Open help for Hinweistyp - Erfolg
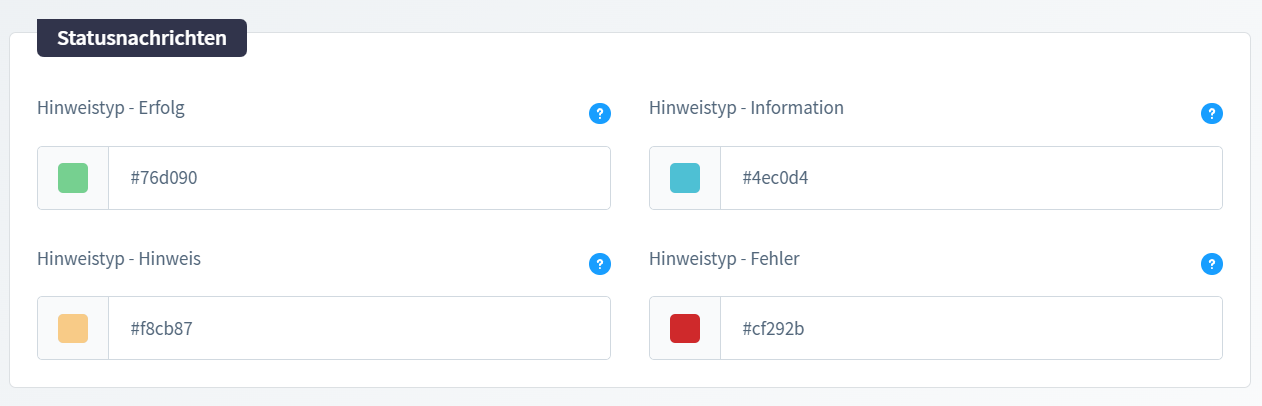 (x=600, y=114)
